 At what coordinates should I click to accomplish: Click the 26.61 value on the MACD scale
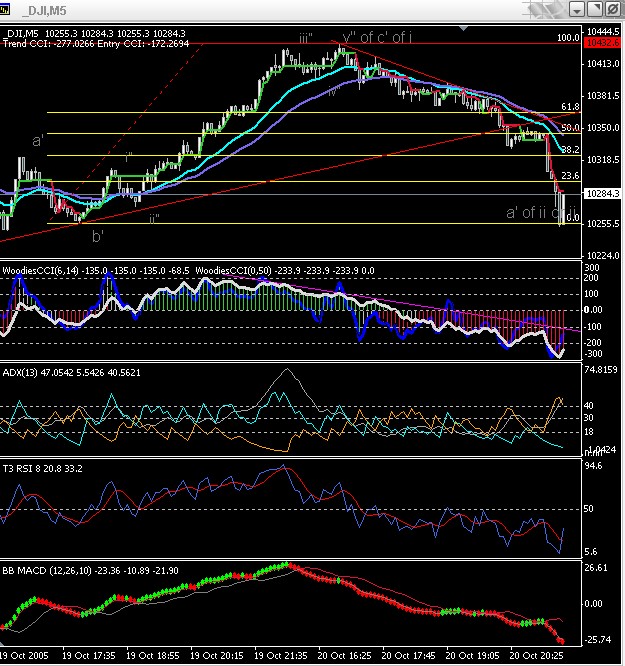coord(596,568)
